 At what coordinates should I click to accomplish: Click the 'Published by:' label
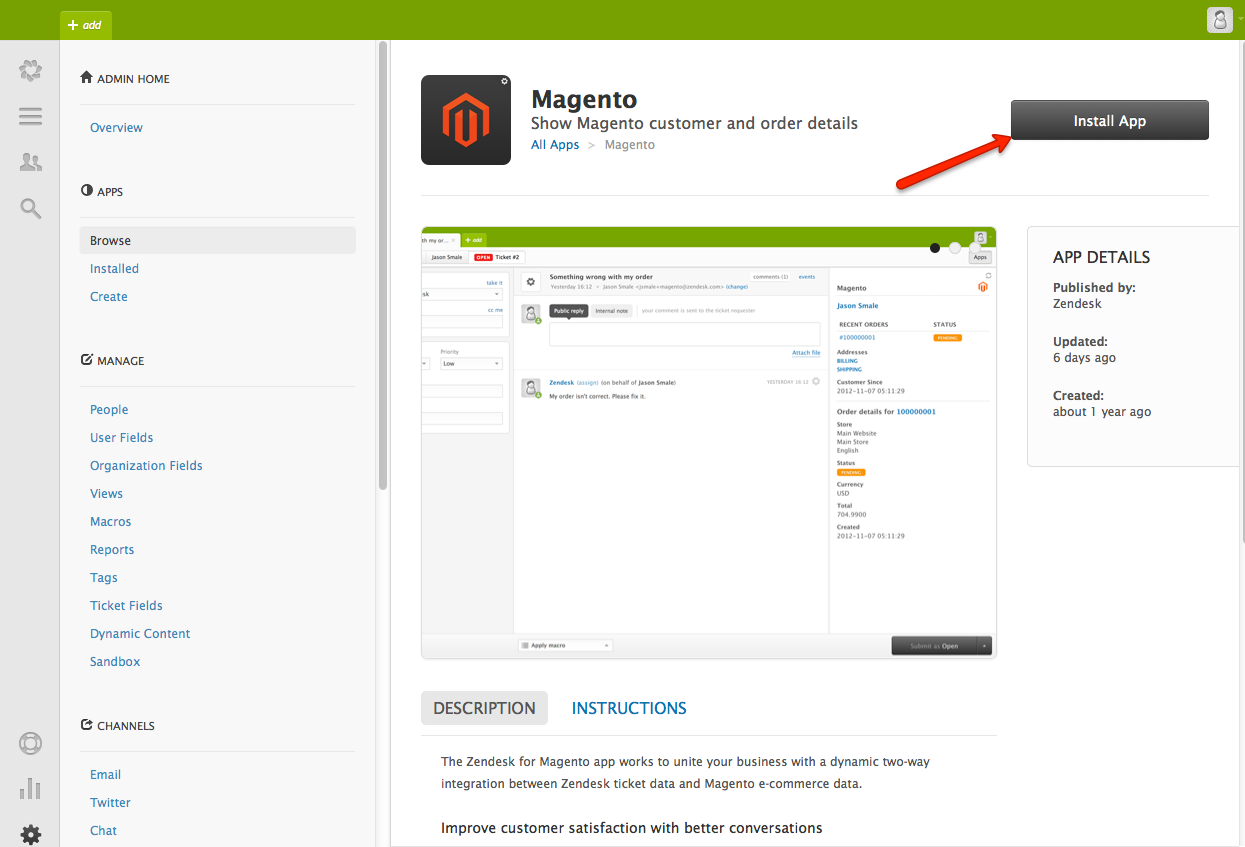click(1094, 288)
